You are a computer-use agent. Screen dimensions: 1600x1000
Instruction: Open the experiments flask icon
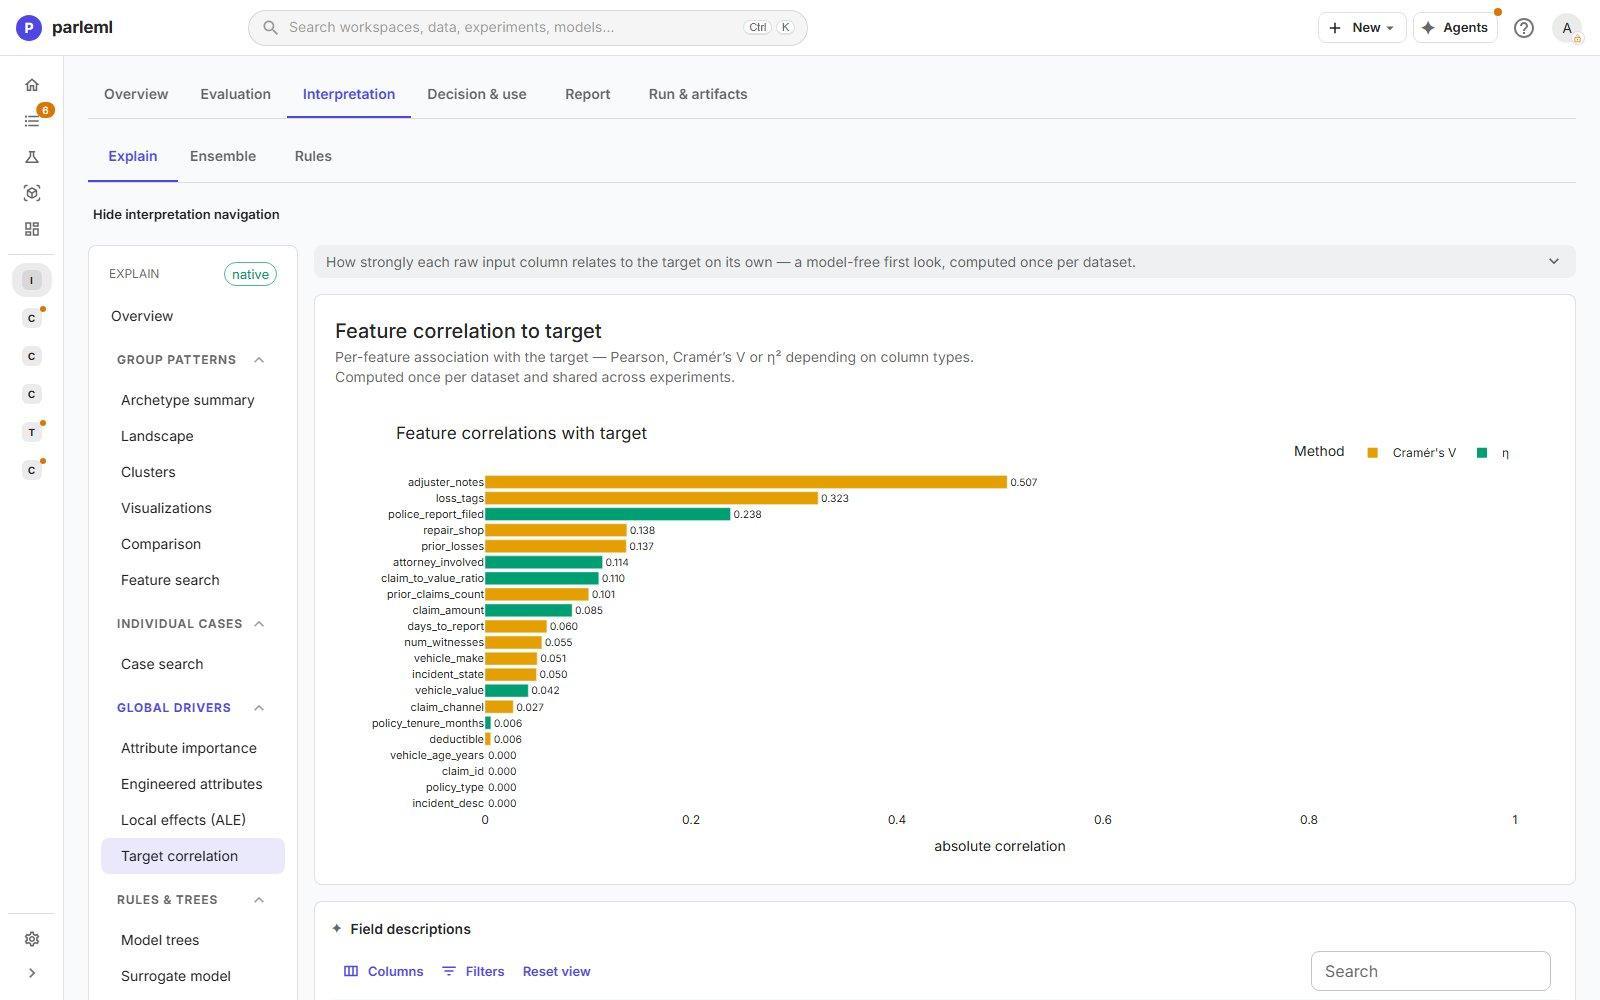click(x=32, y=157)
